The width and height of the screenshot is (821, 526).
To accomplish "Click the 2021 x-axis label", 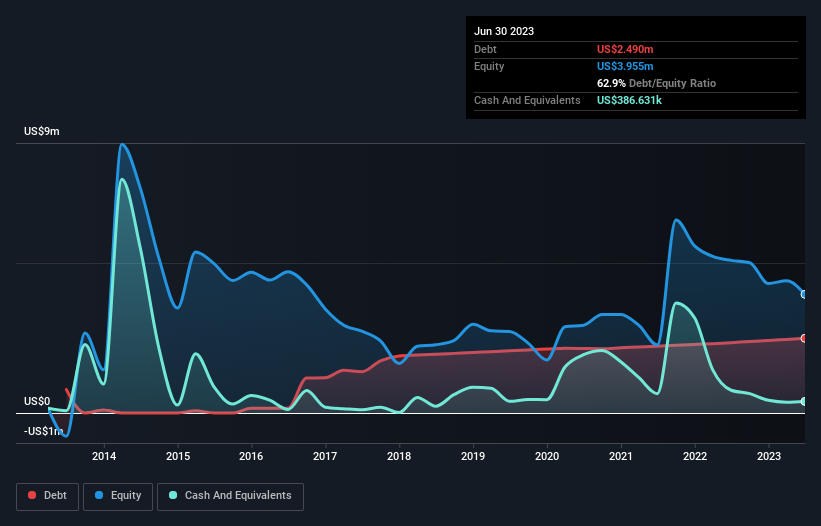I will (x=621, y=456).
